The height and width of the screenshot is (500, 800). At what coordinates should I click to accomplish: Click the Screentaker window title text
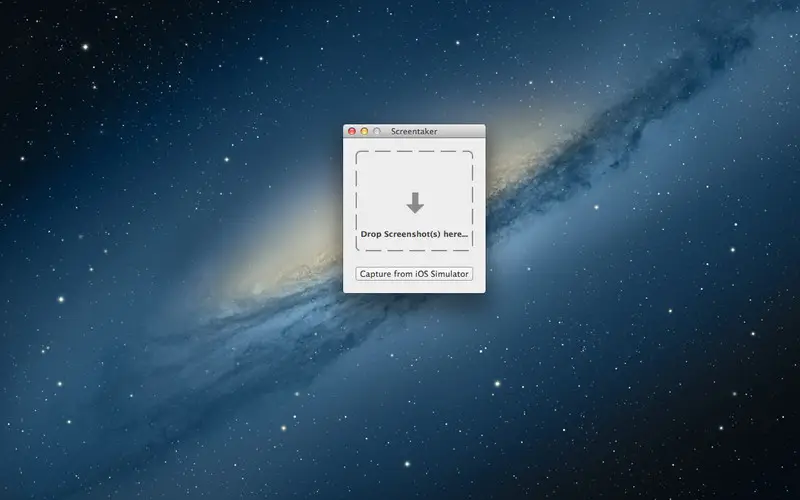tap(414, 131)
